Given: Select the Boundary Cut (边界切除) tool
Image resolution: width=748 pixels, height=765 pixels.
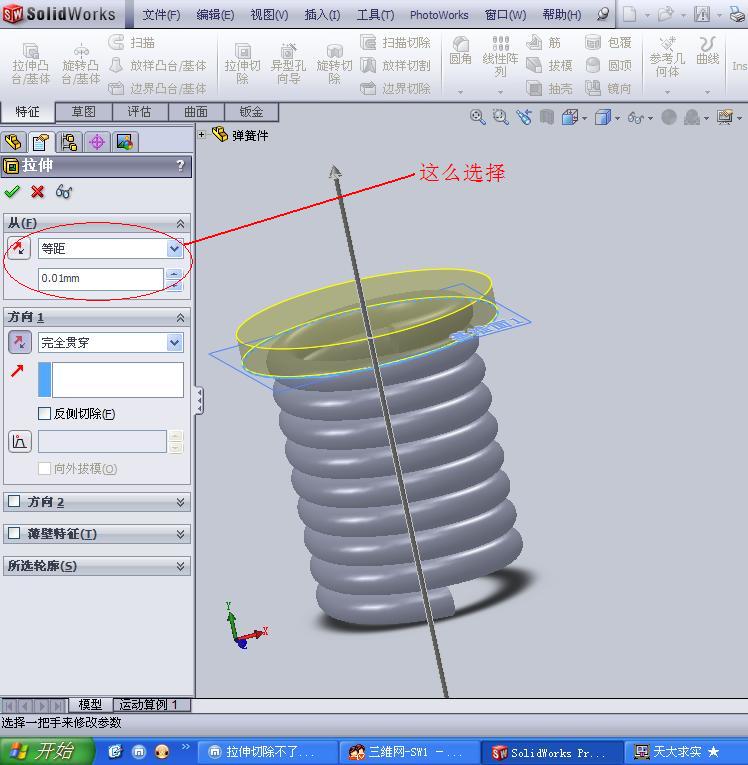Looking at the screenshot, I should pos(395,88).
